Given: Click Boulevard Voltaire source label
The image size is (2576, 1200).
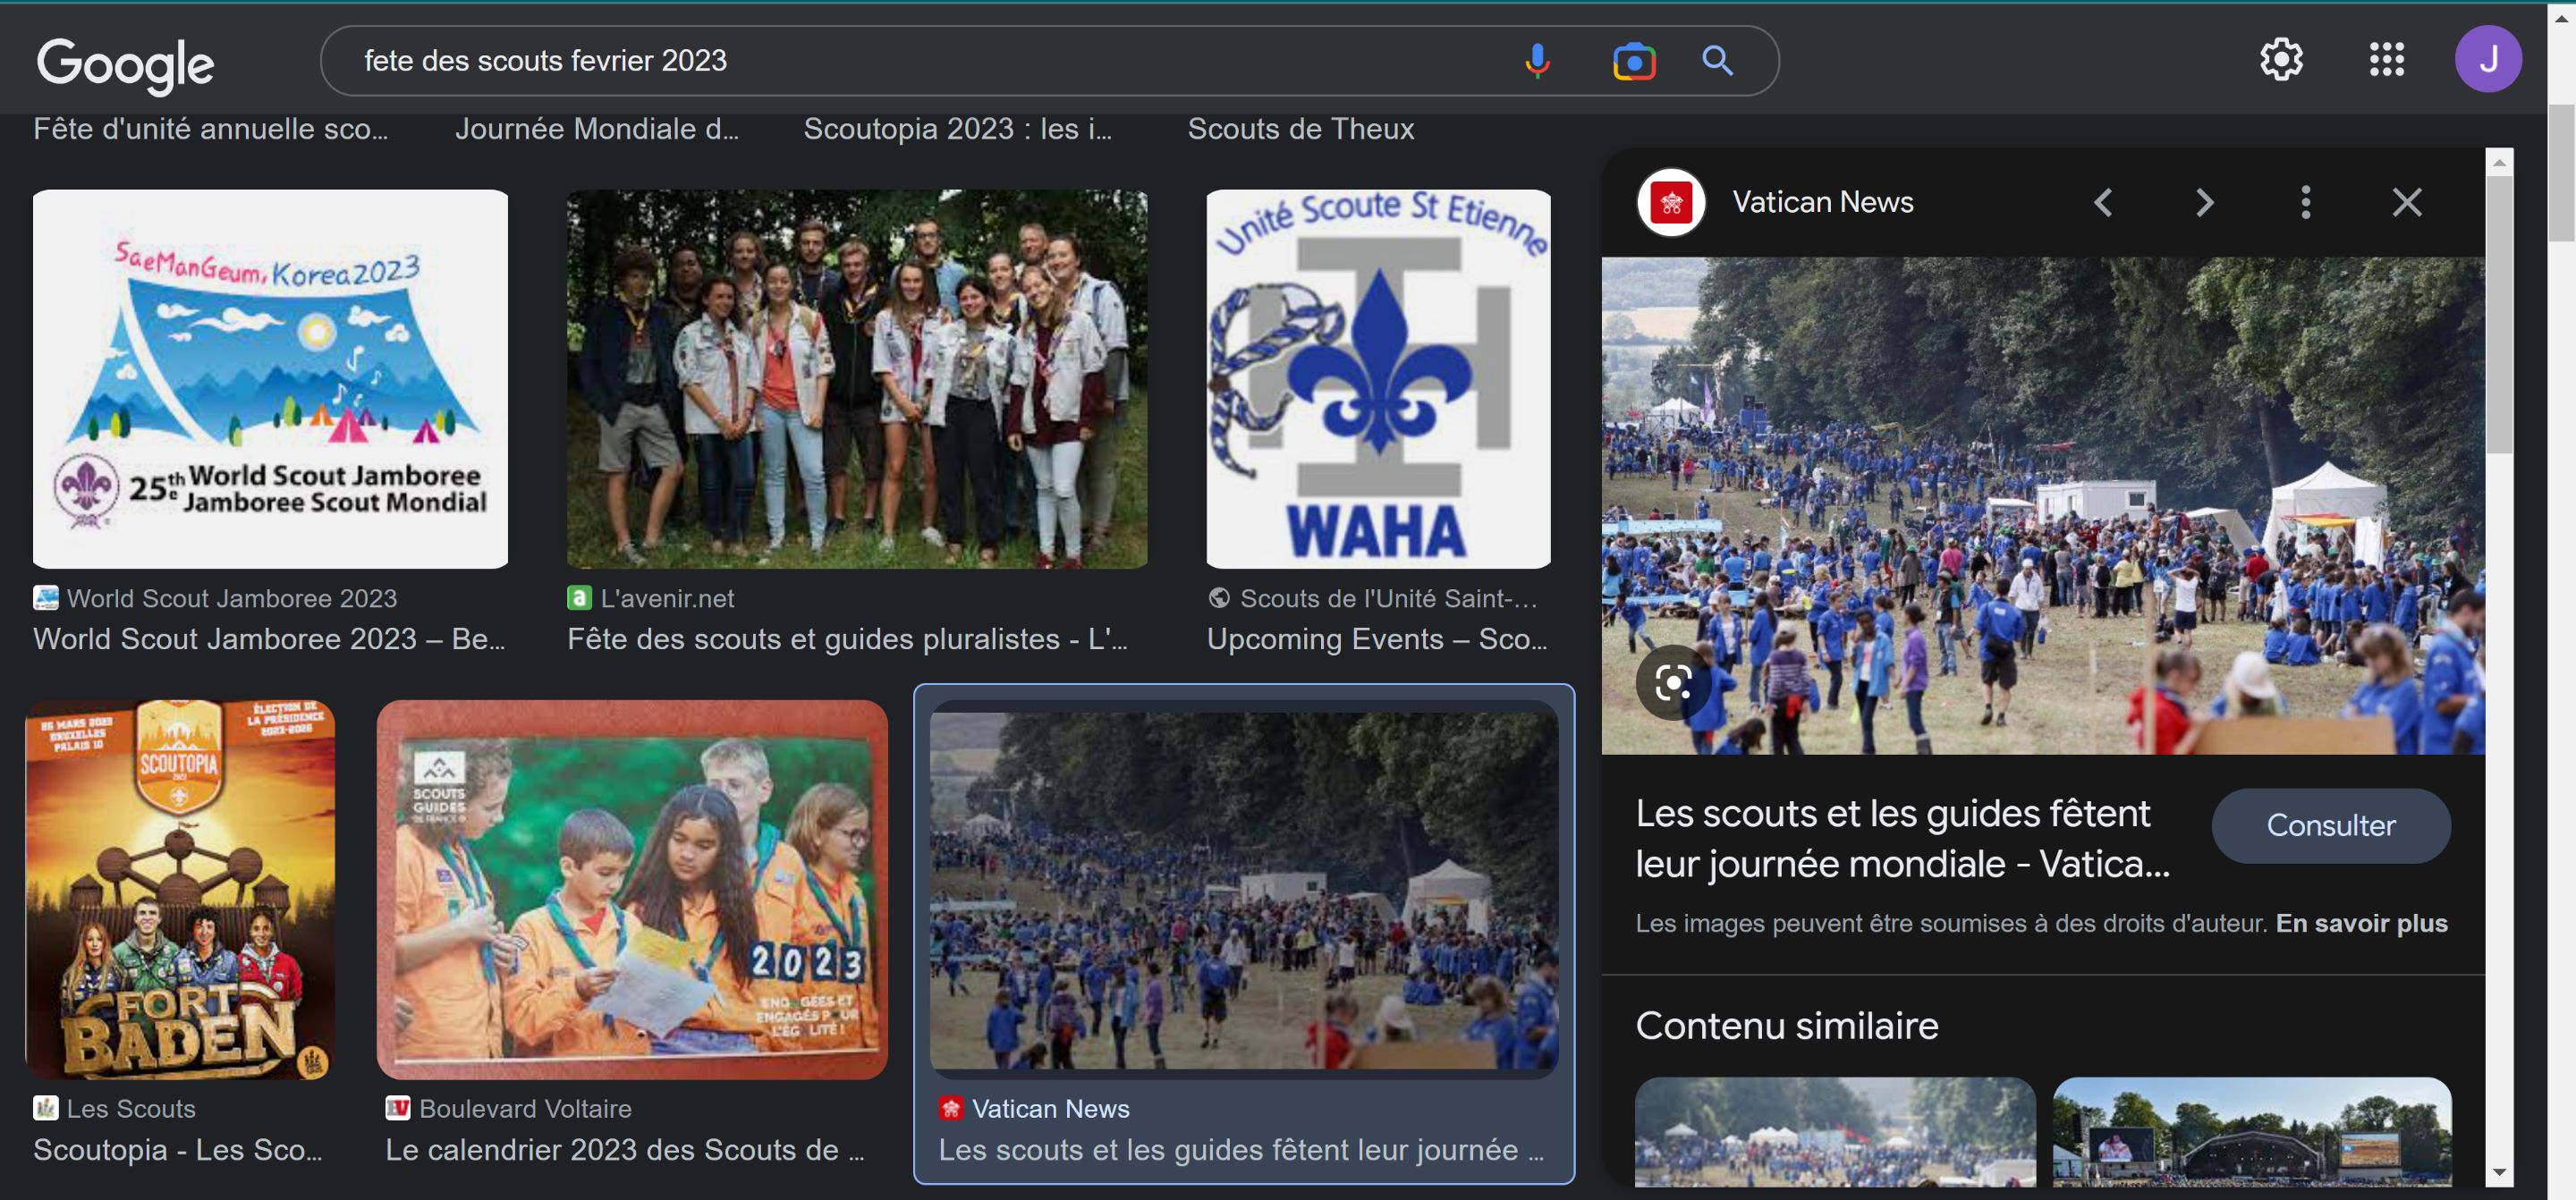Looking at the screenshot, I should point(525,1109).
